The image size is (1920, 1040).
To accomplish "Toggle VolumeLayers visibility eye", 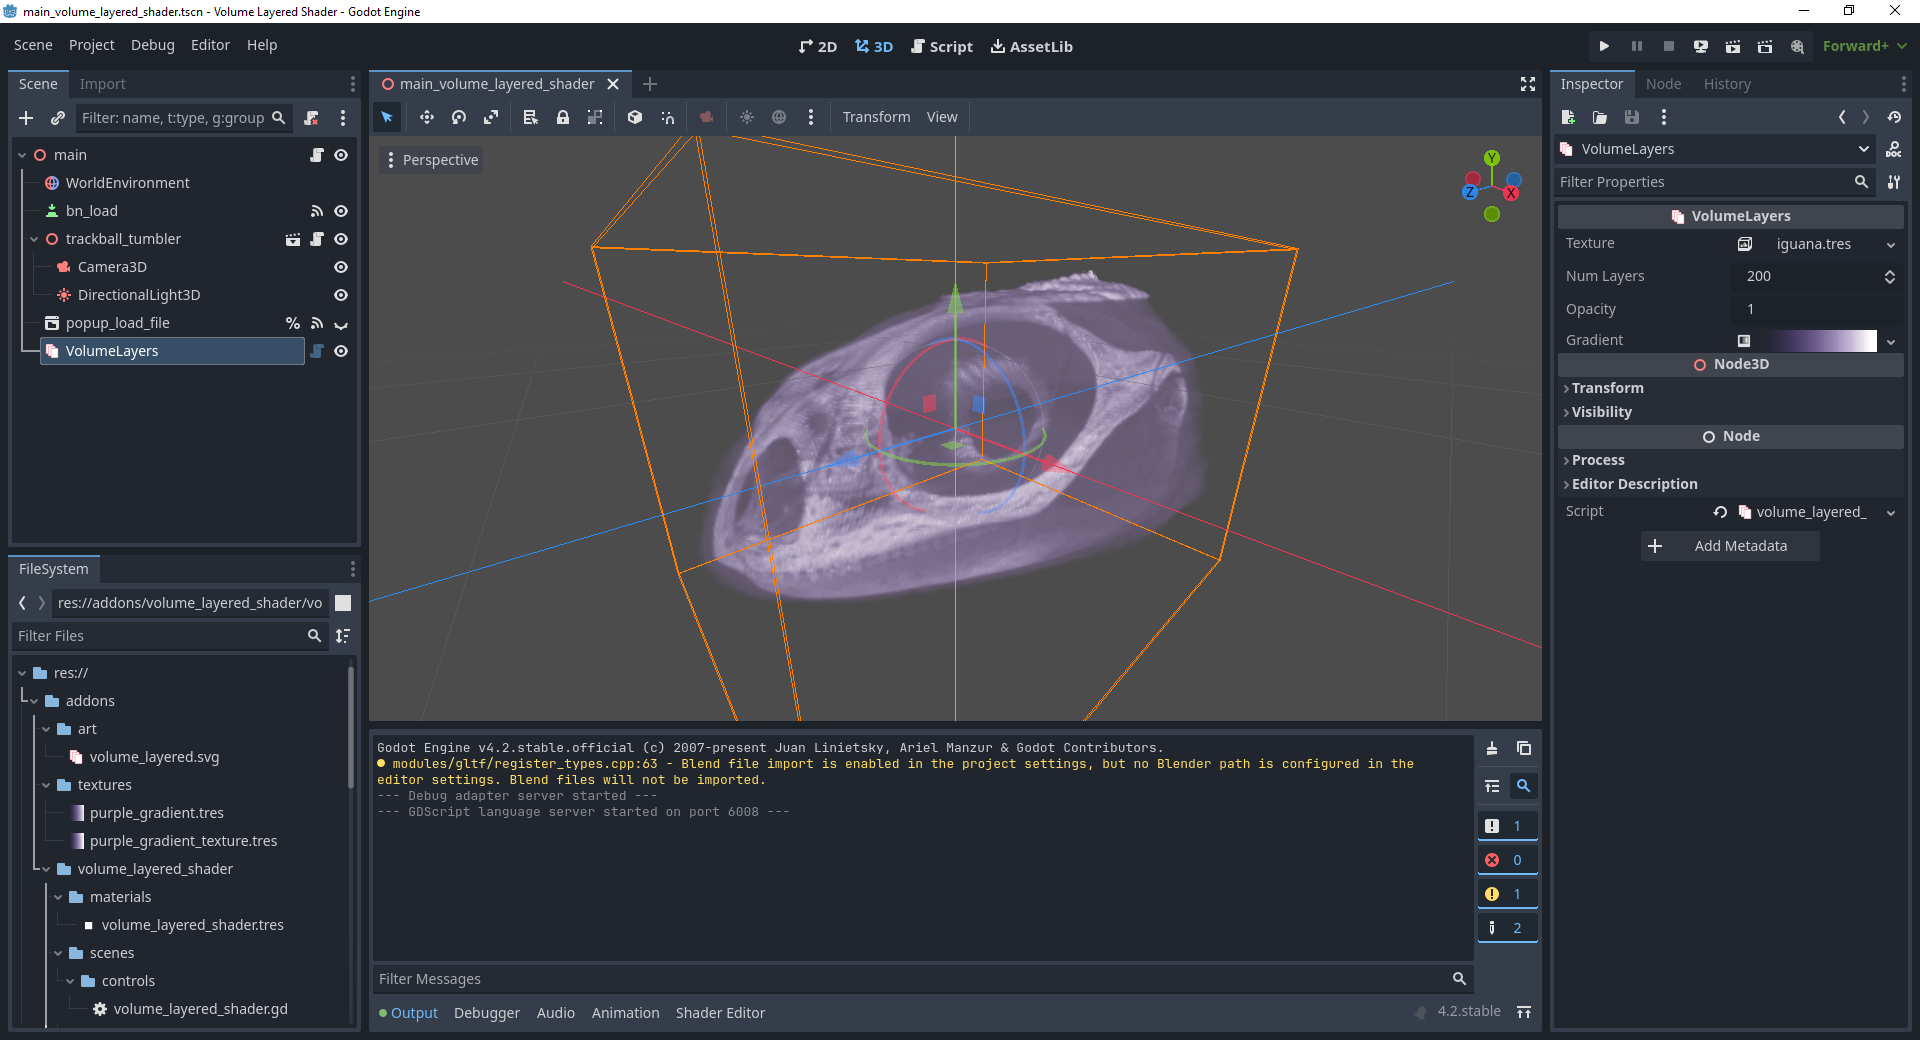I will pos(341,351).
